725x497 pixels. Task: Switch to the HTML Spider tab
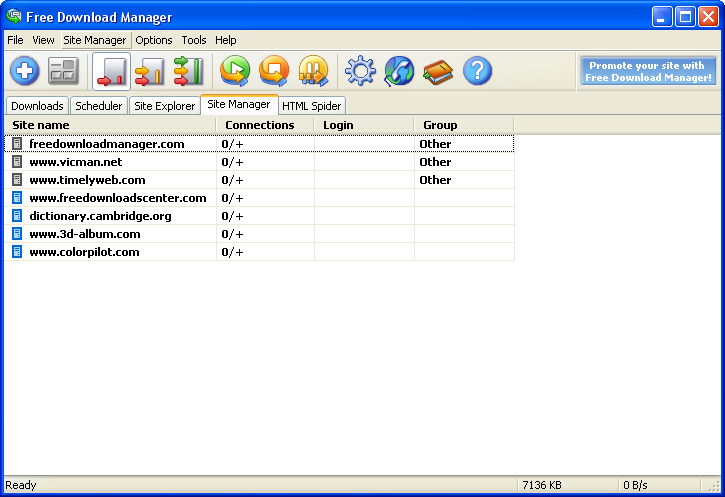(311, 106)
